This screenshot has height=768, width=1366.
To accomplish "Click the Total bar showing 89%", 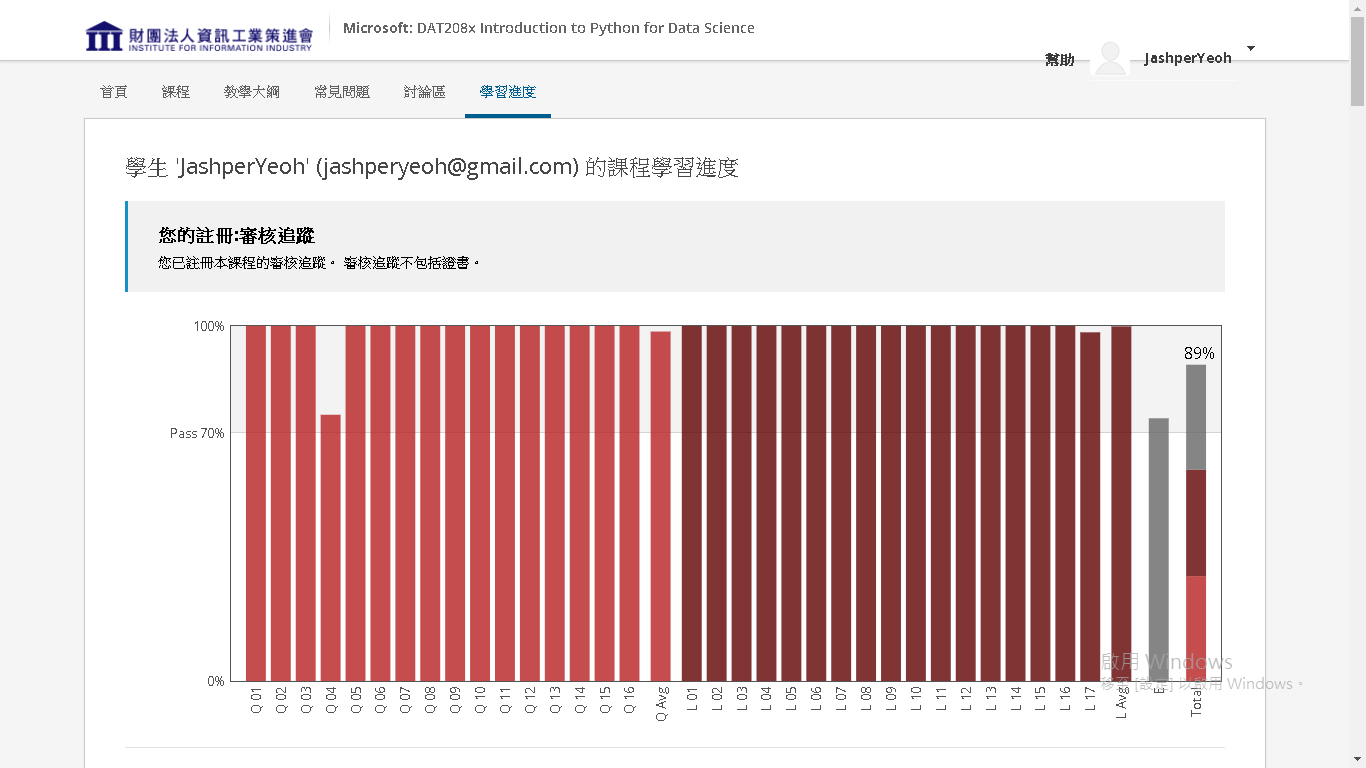I will pyautogui.click(x=1196, y=500).
